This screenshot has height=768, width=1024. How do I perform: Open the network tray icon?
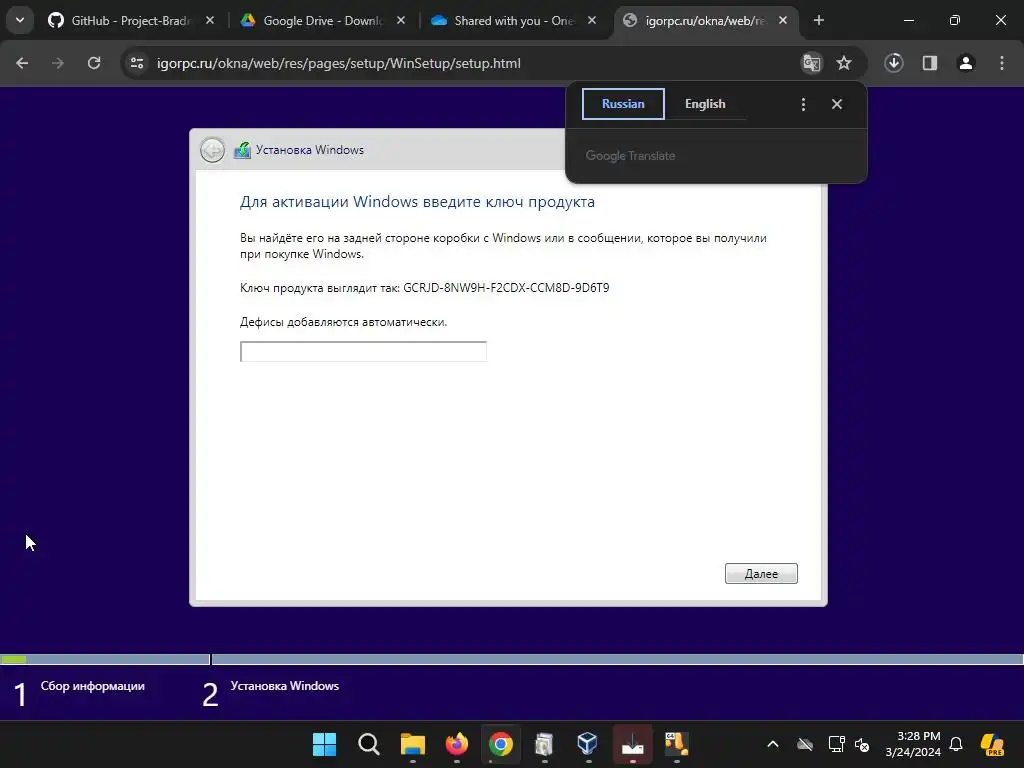point(836,744)
